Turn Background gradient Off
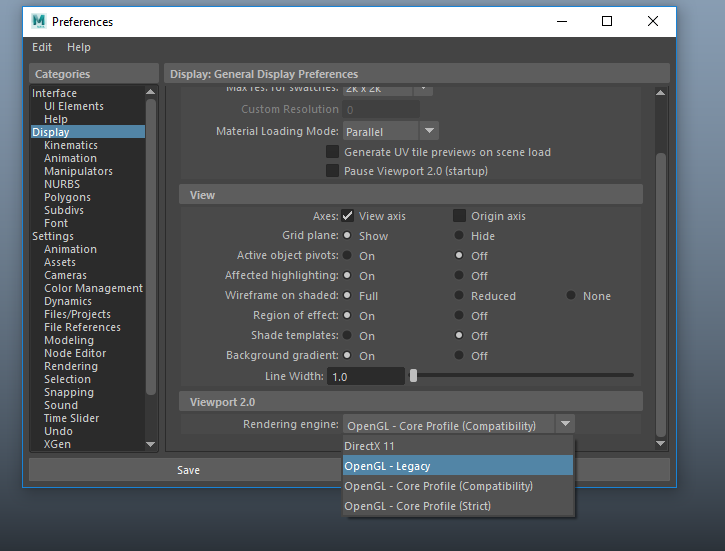 point(459,355)
